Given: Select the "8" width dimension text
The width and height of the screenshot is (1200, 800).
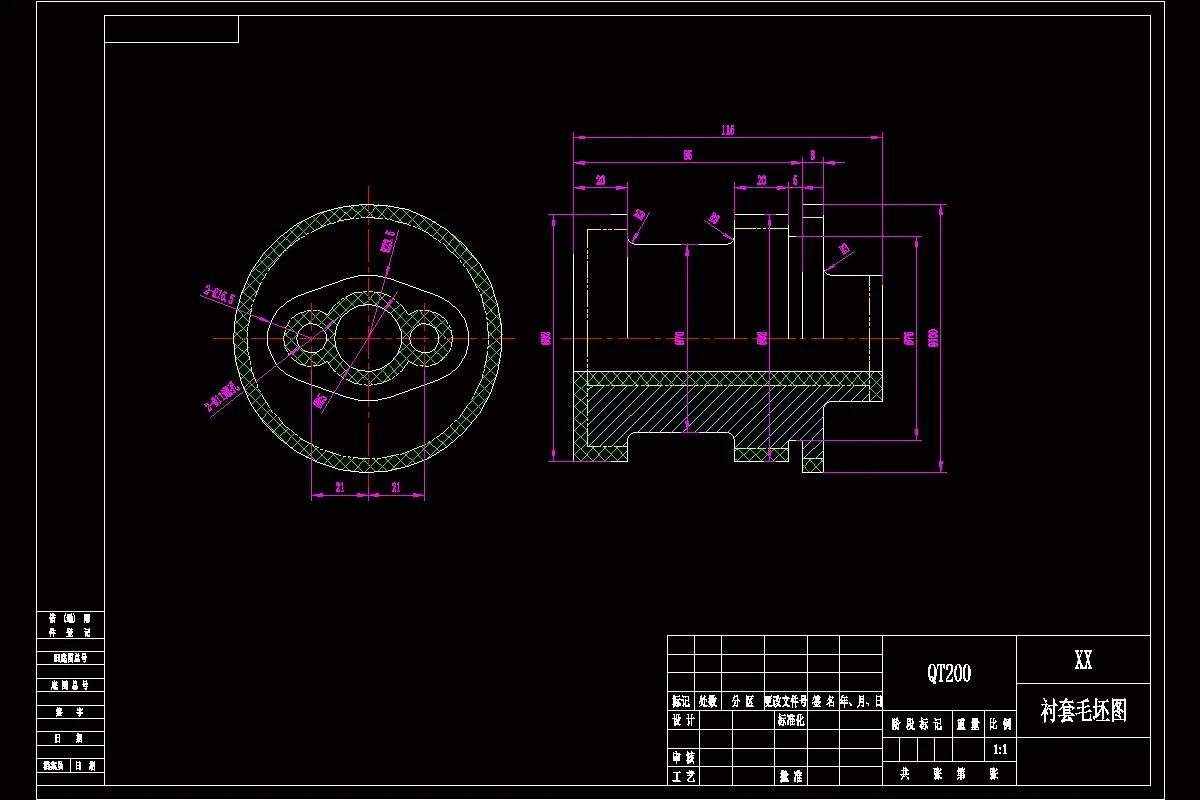Looking at the screenshot, I should [813, 155].
